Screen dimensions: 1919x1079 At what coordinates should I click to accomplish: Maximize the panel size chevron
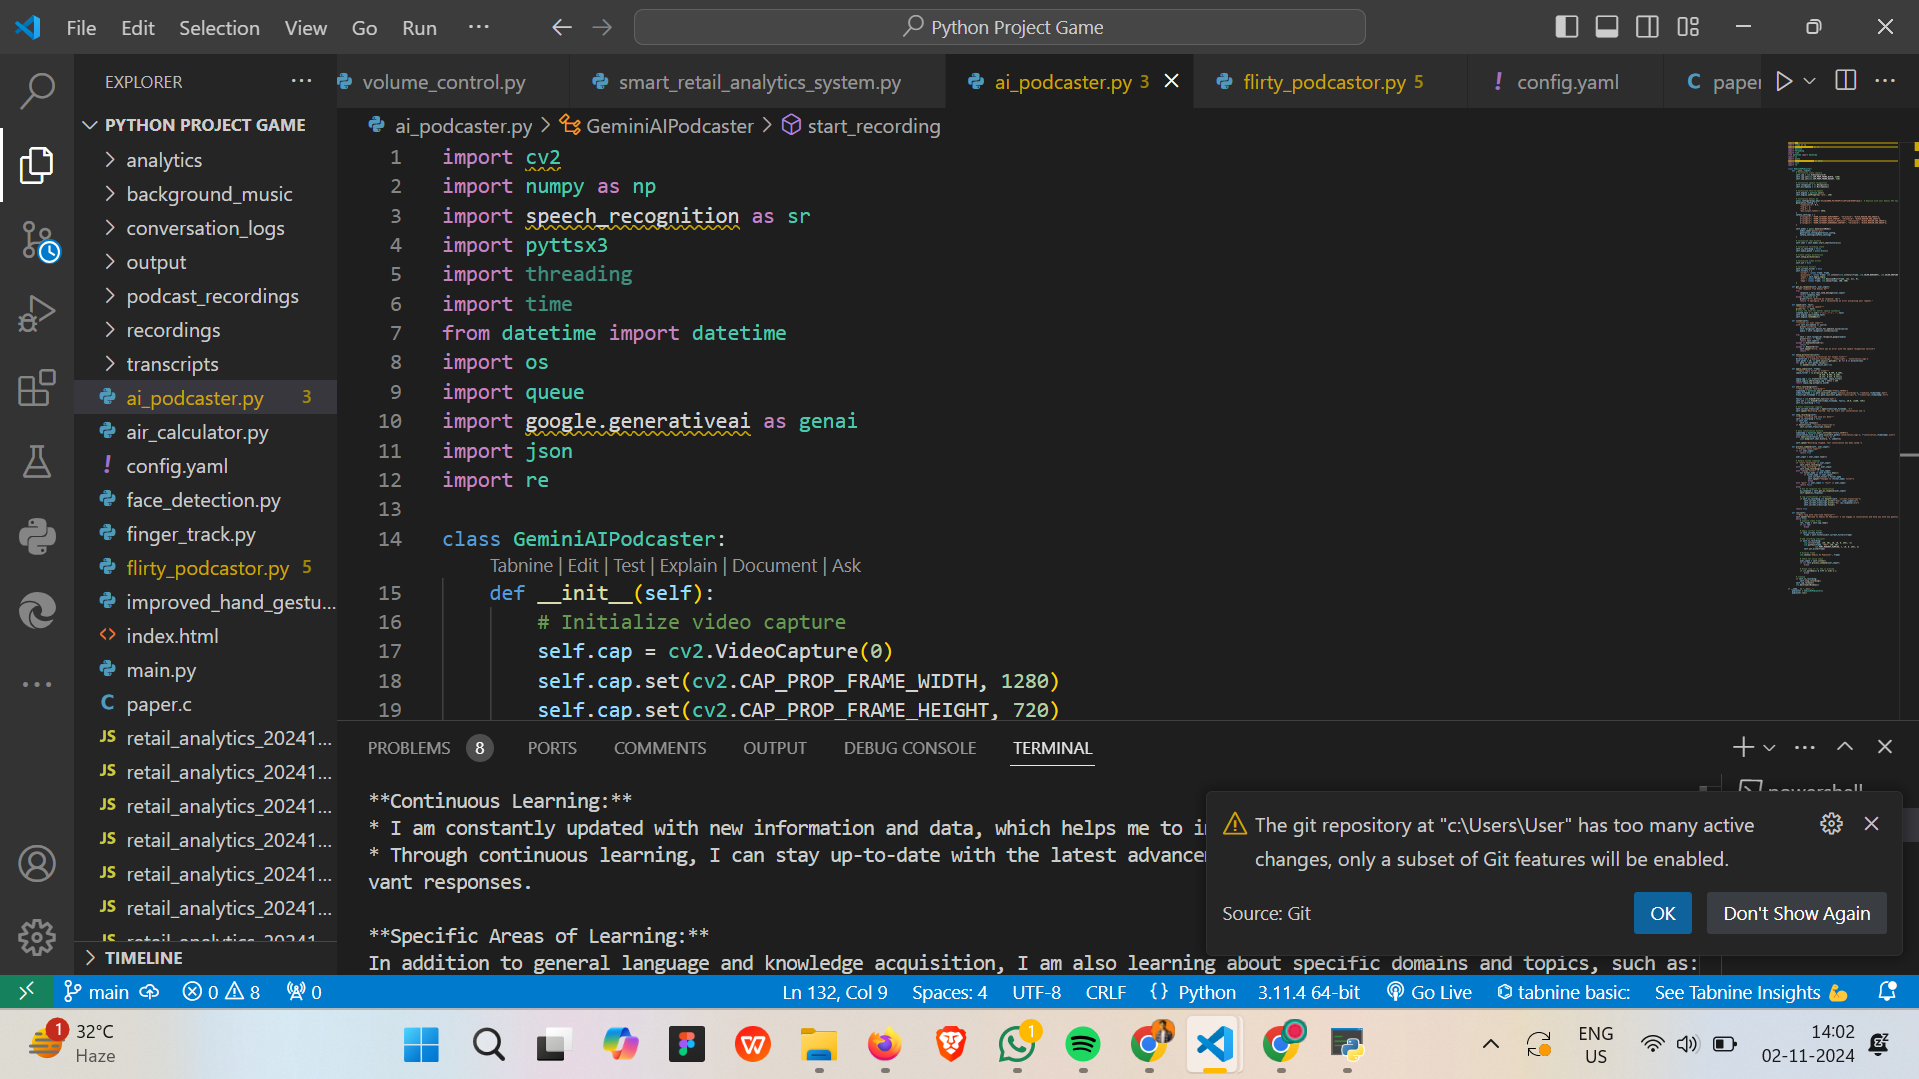coord(1845,747)
